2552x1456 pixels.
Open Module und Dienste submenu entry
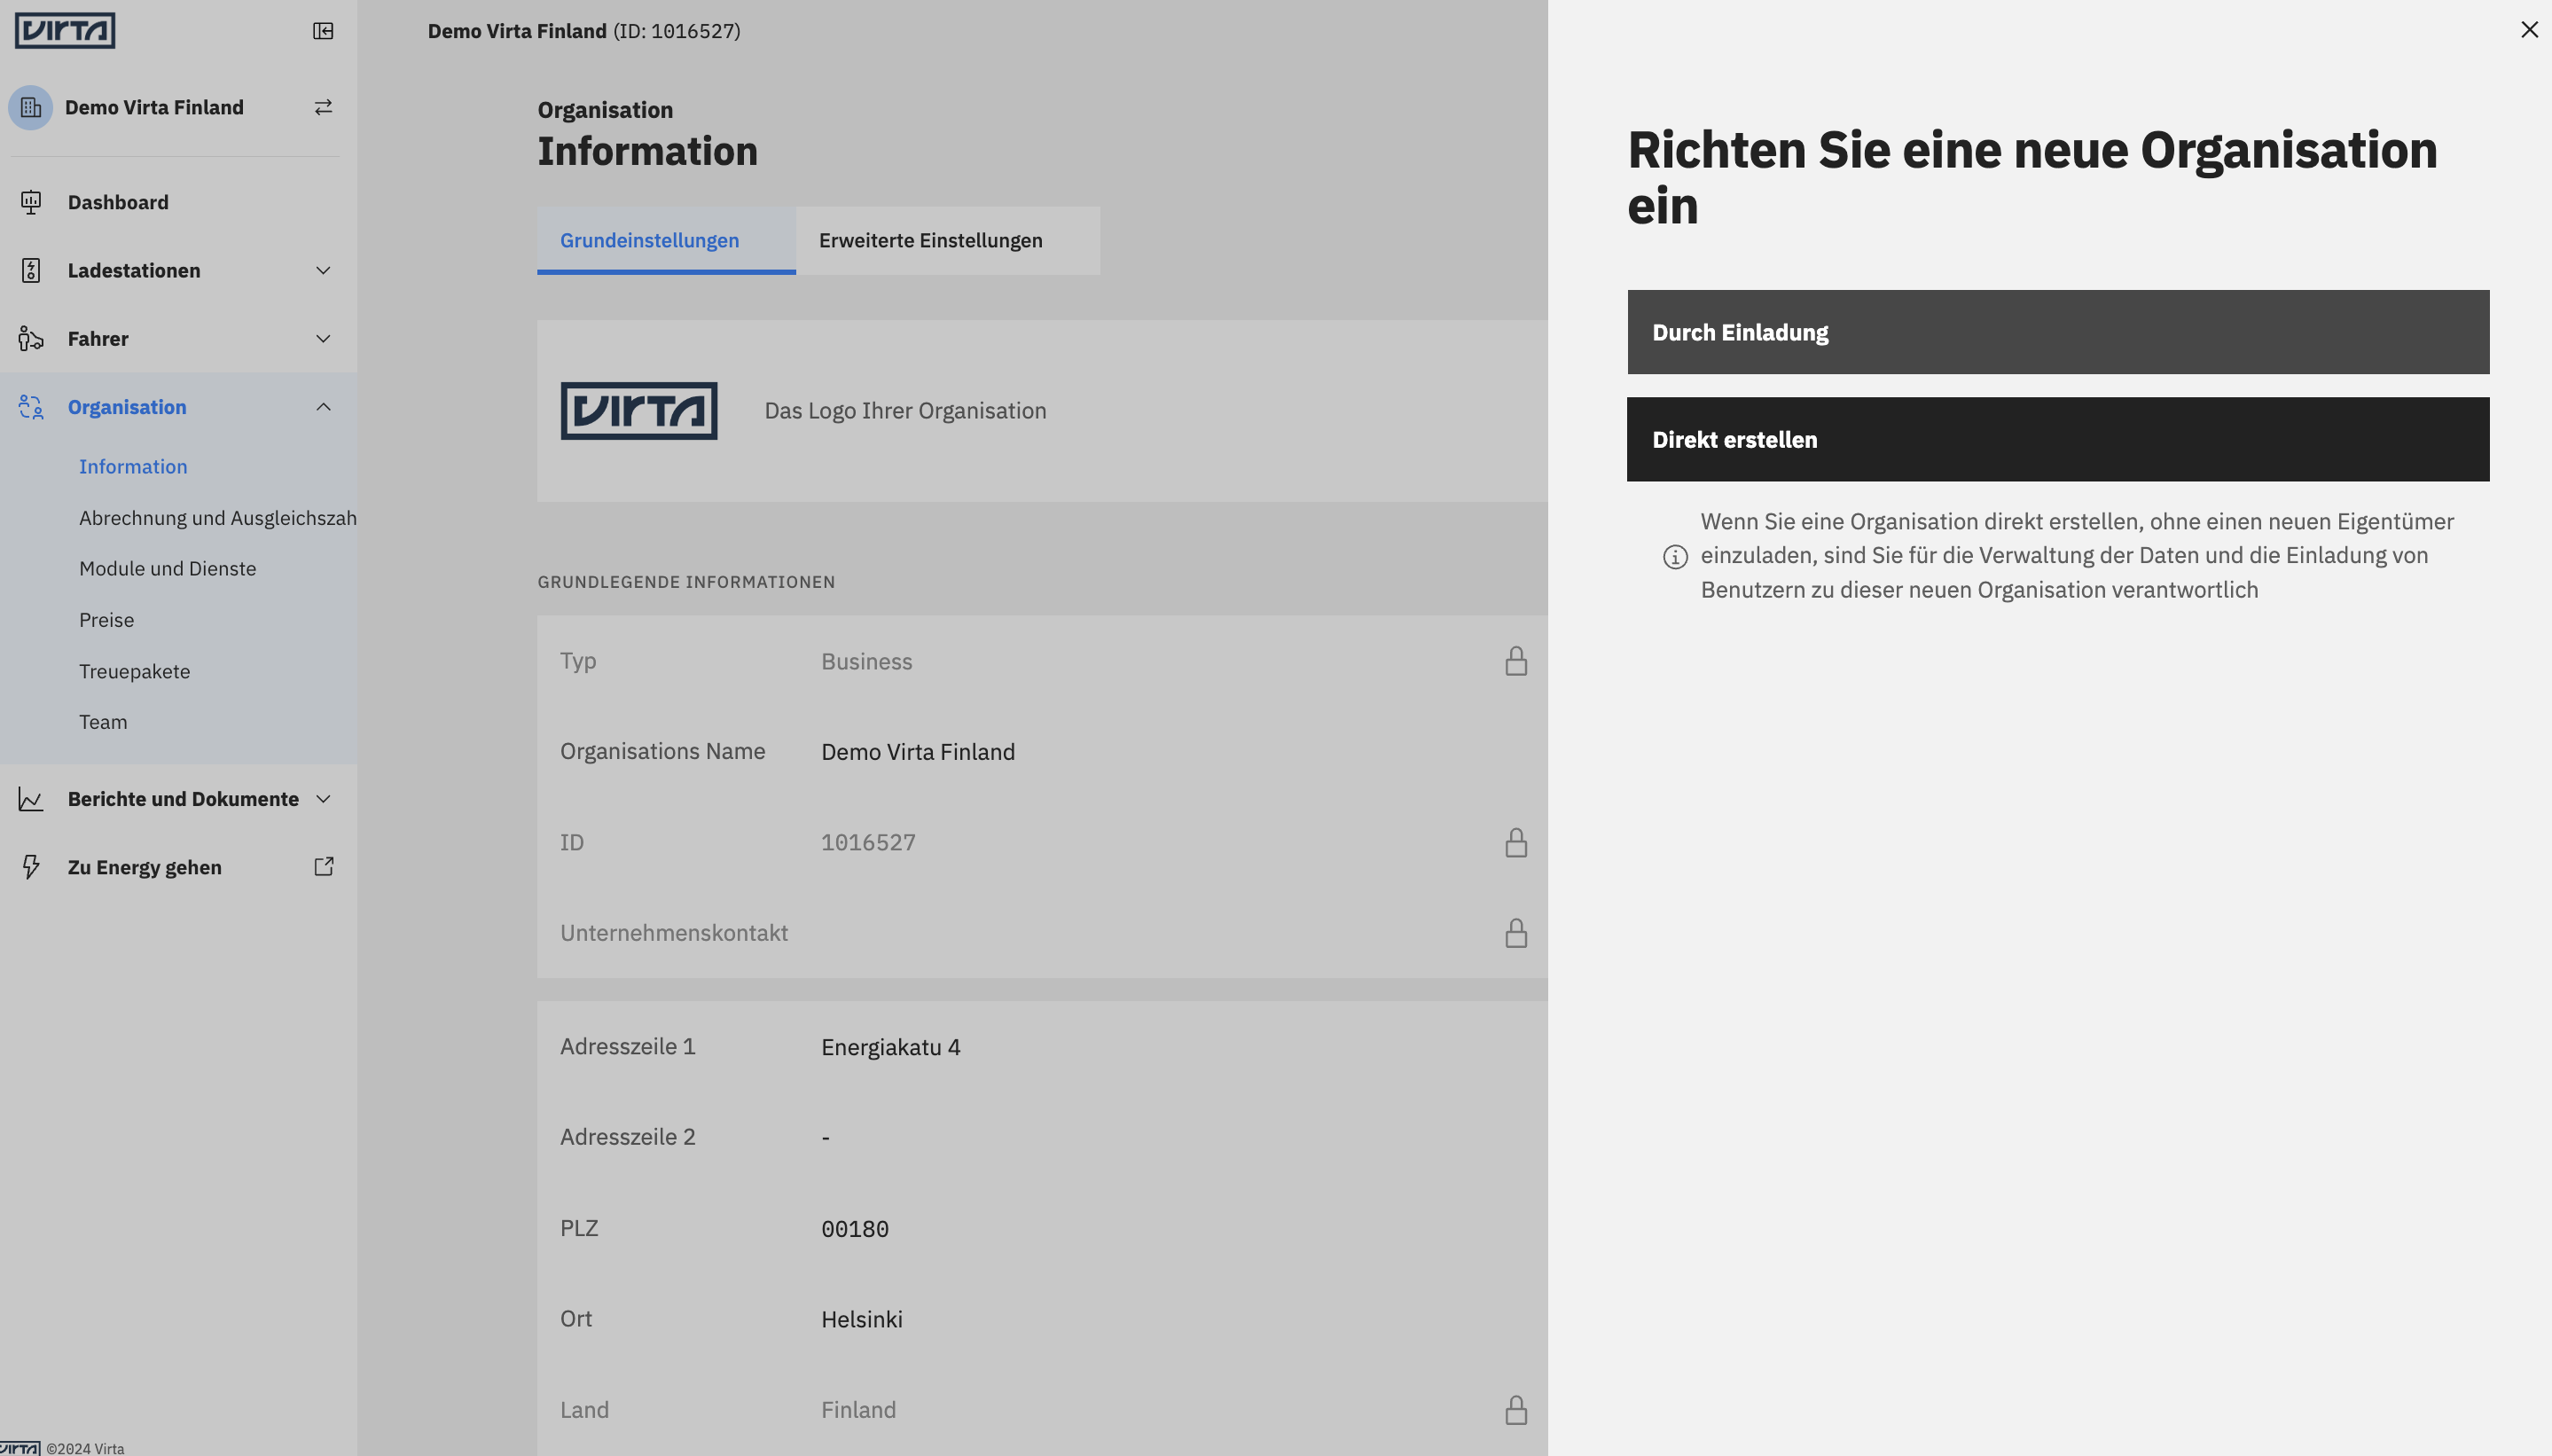pos(168,569)
